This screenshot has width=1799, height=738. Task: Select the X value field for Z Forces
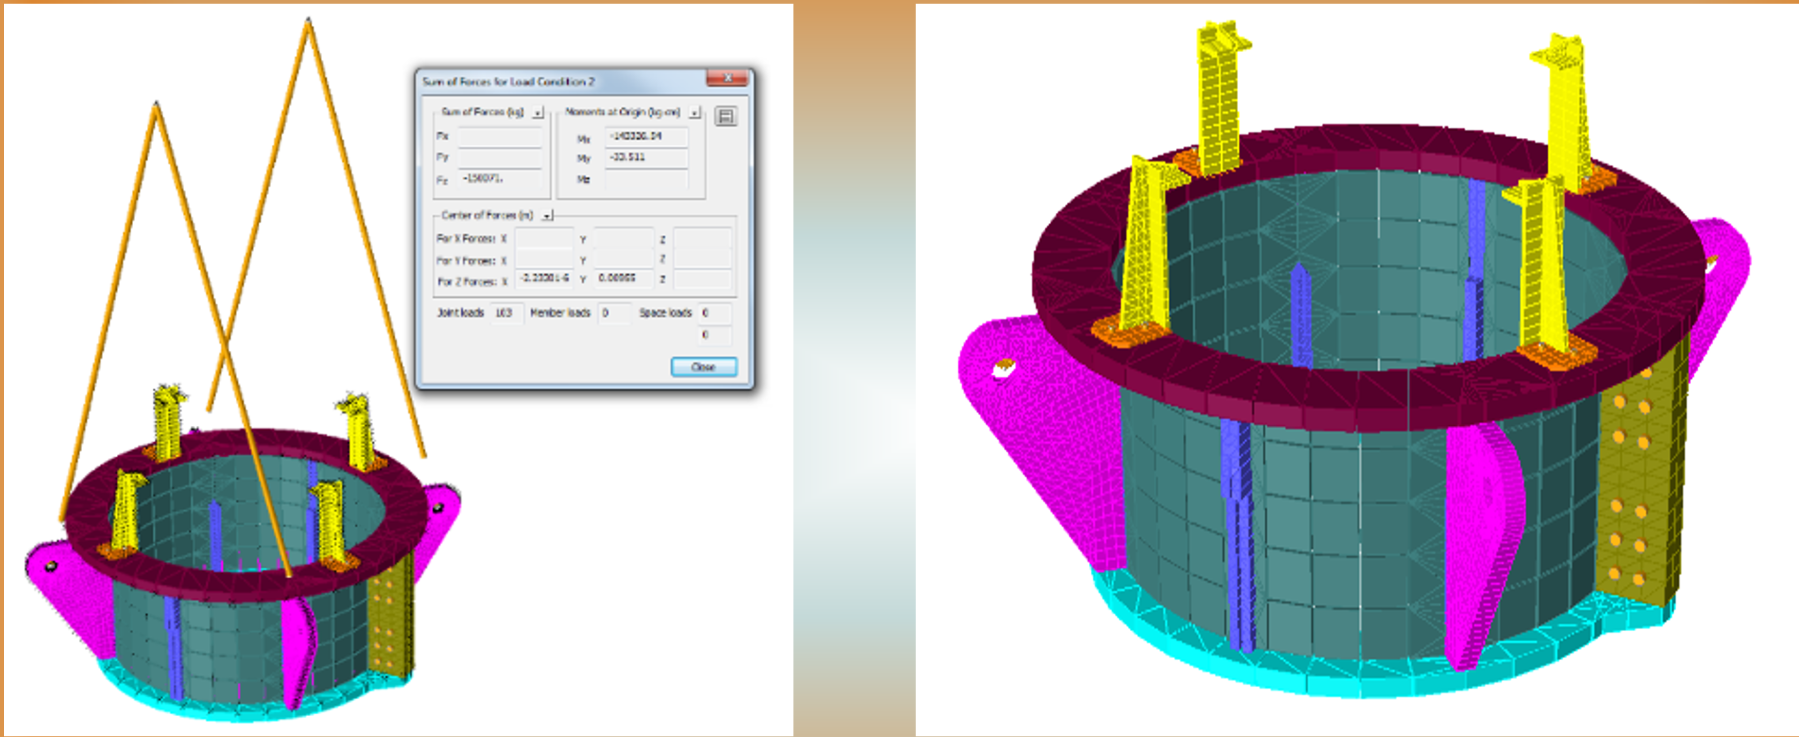(x=543, y=279)
